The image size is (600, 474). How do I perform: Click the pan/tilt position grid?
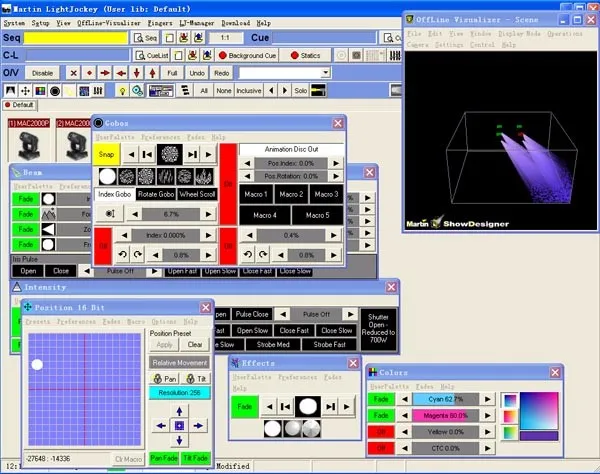point(85,389)
